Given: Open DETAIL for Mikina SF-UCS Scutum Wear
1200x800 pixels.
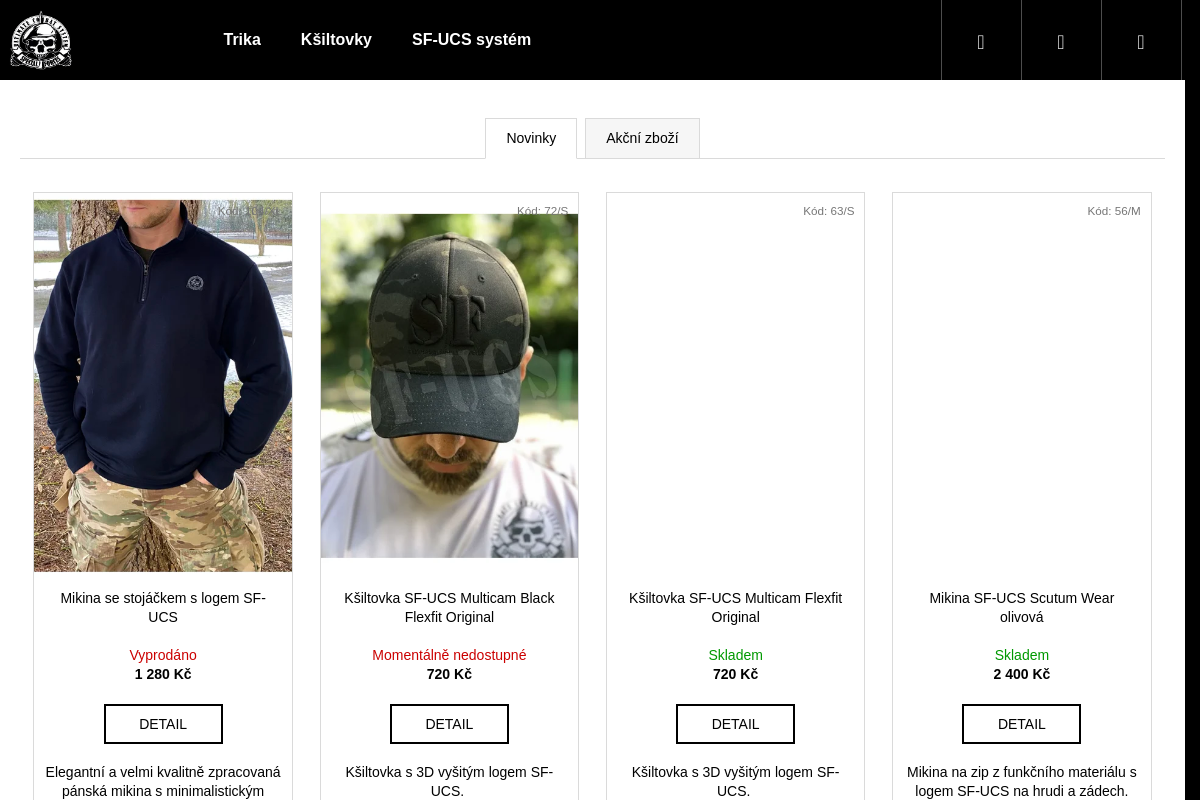Looking at the screenshot, I should pos(1021,724).
